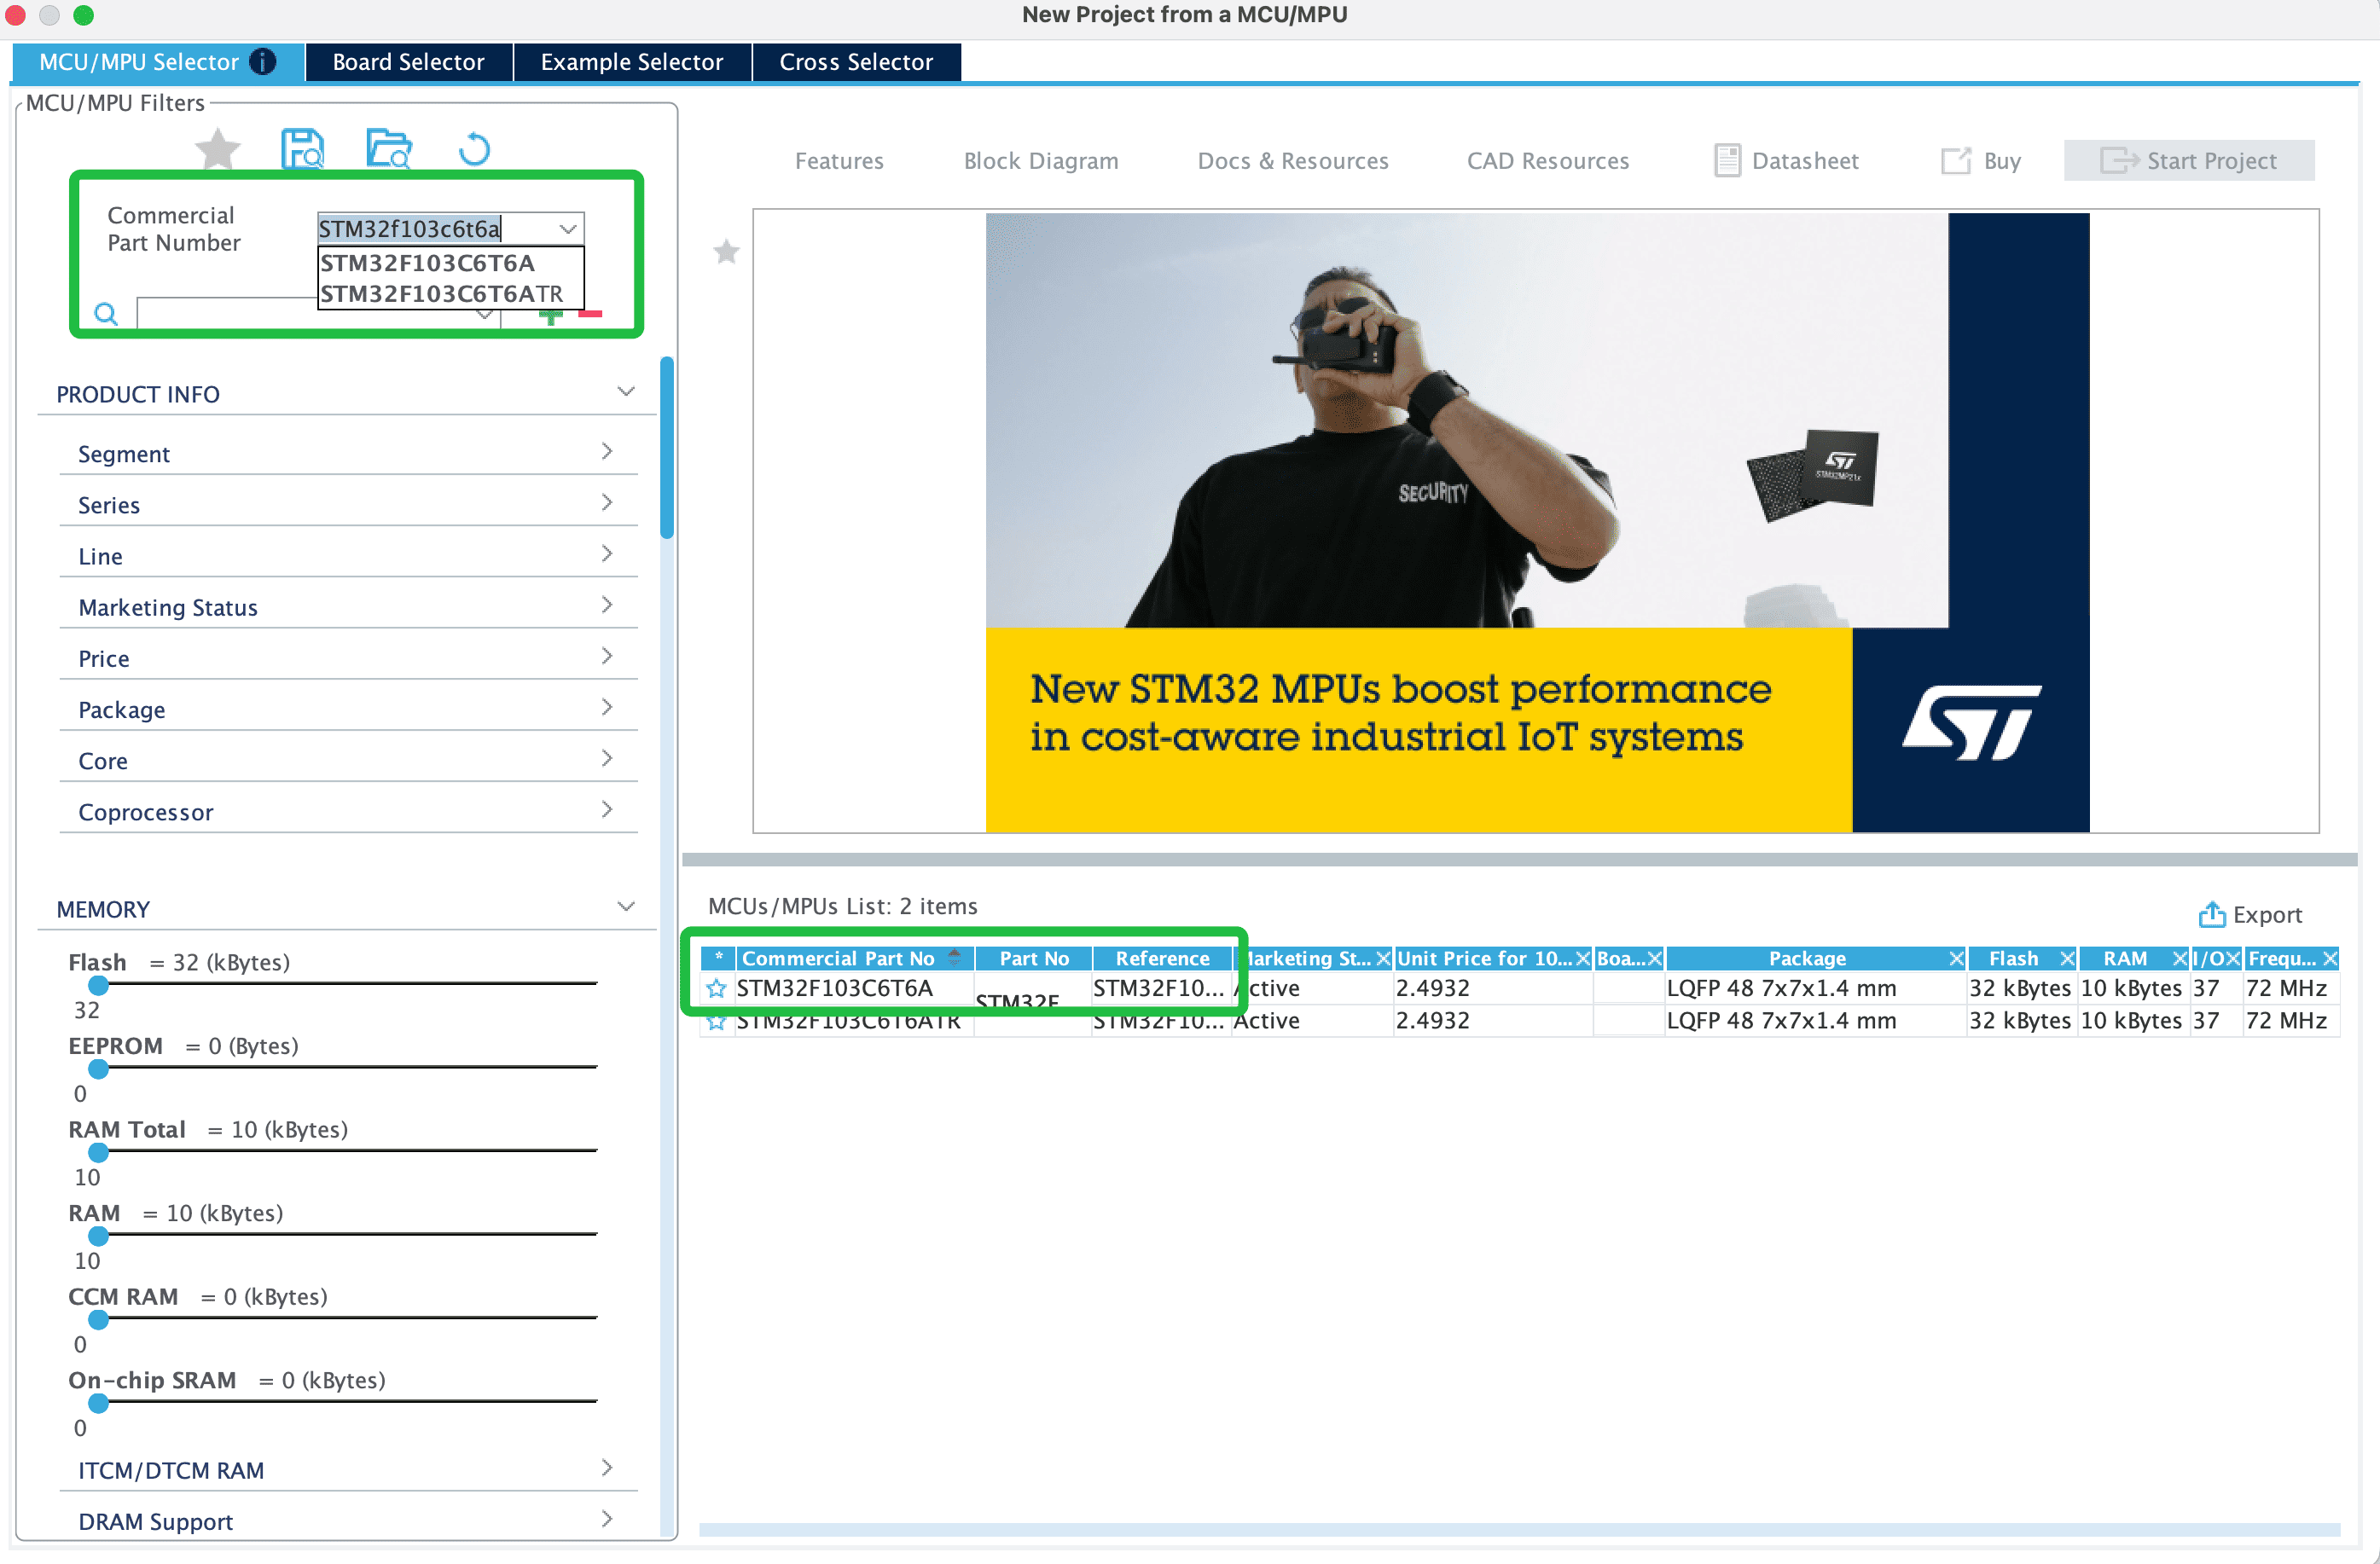Collapse the MEMORY section
Image resolution: width=2380 pixels, height=1564 pixels.
626,906
